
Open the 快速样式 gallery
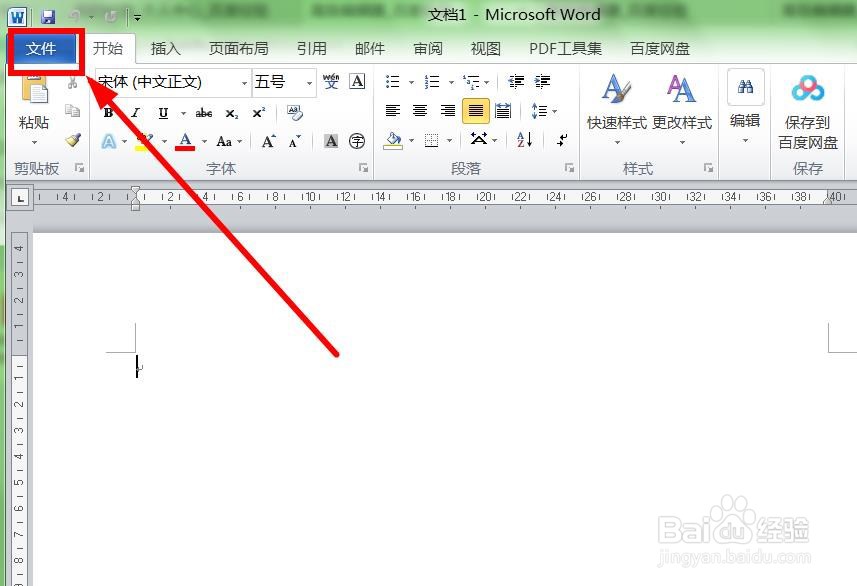(x=617, y=109)
